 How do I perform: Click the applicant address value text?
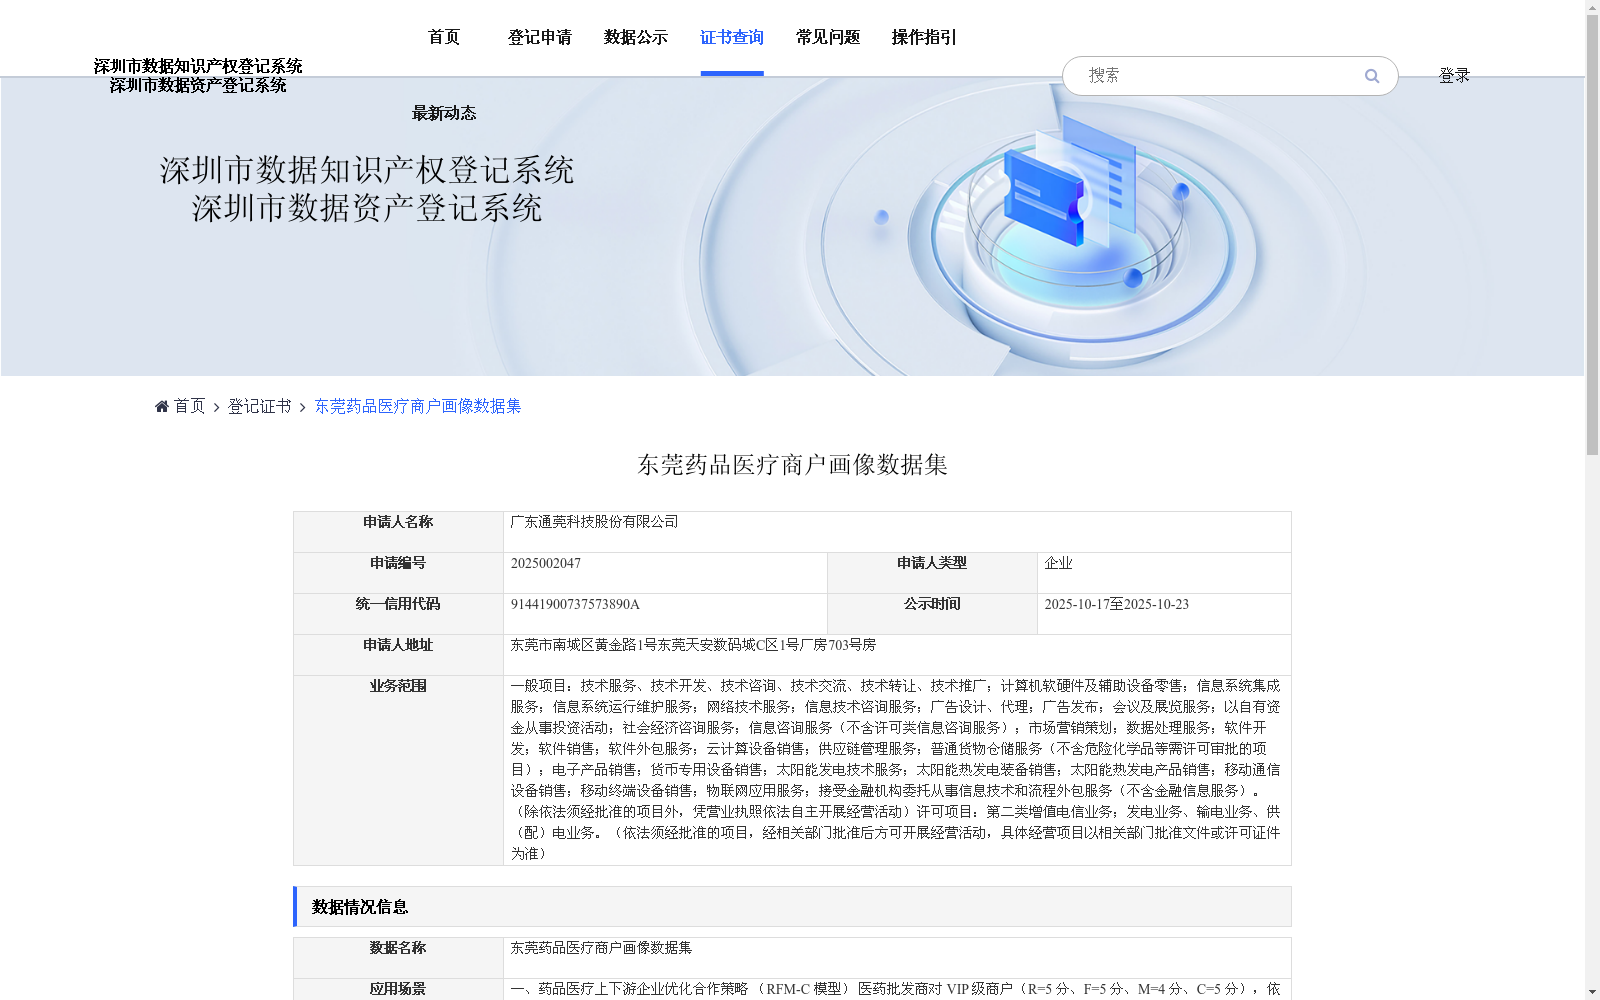(693, 645)
